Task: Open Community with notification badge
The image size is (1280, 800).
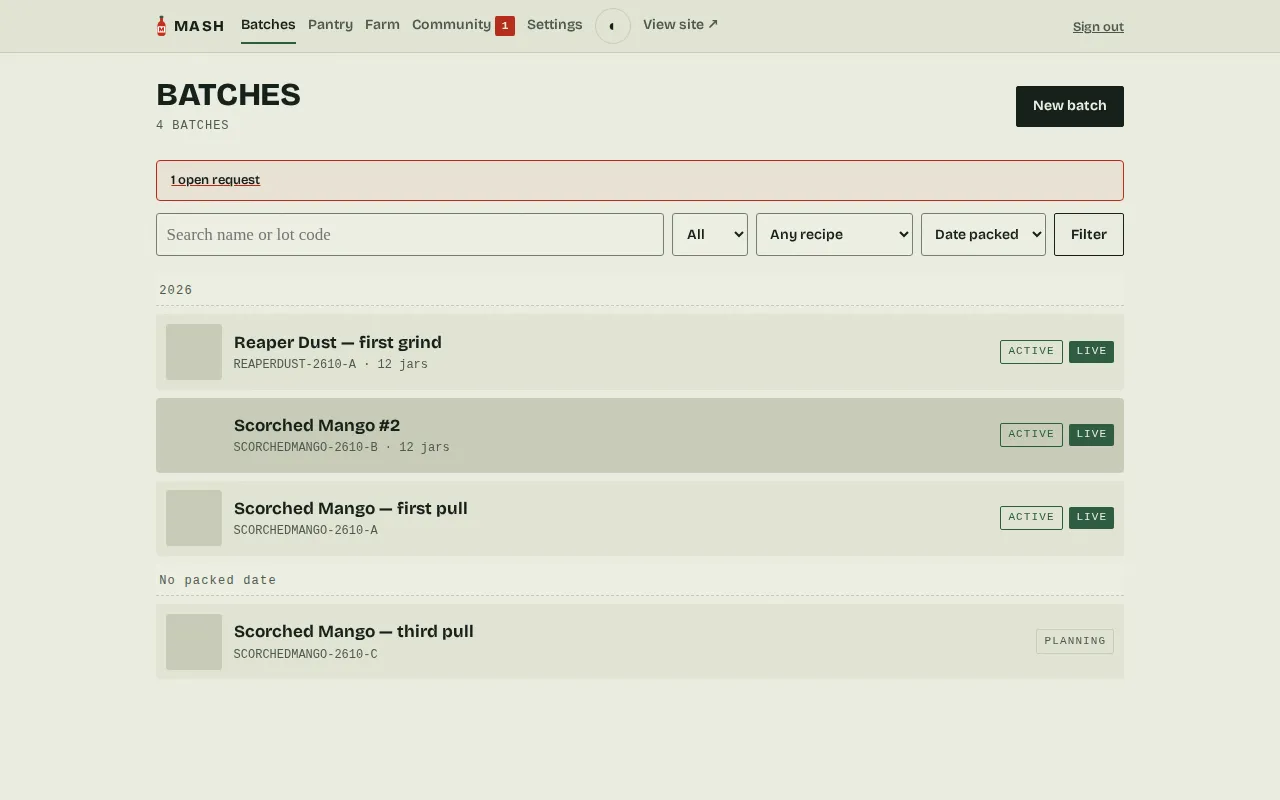Action: tap(463, 25)
